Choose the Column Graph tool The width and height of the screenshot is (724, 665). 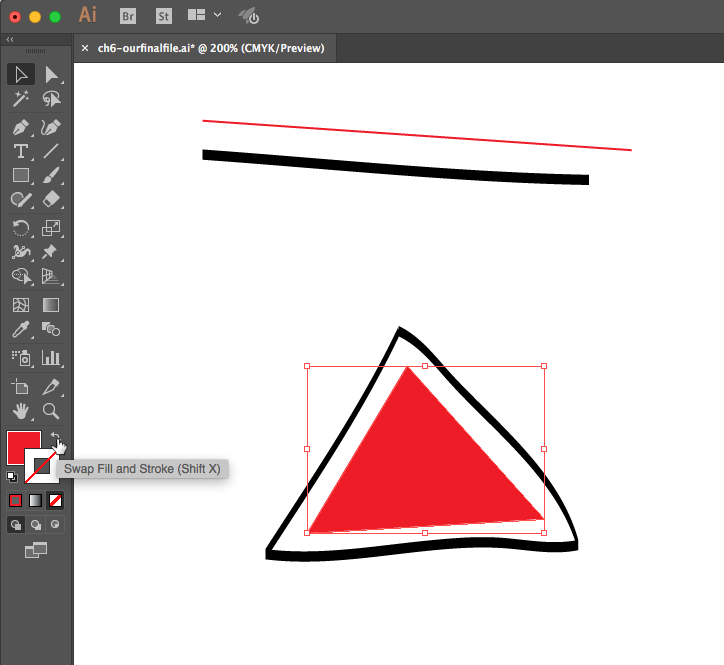51,357
